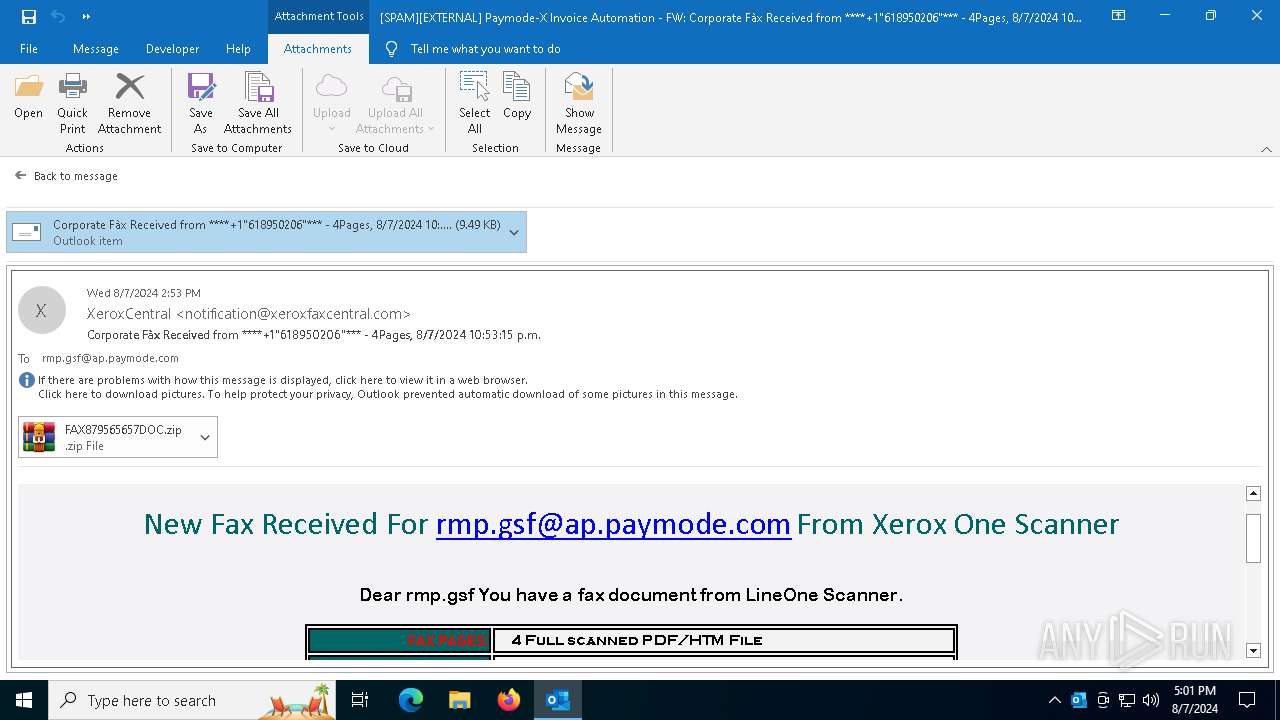Click the greyed-out Upload cloud button
Image resolution: width=1280 pixels, height=720 pixels.
[x=331, y=103]
